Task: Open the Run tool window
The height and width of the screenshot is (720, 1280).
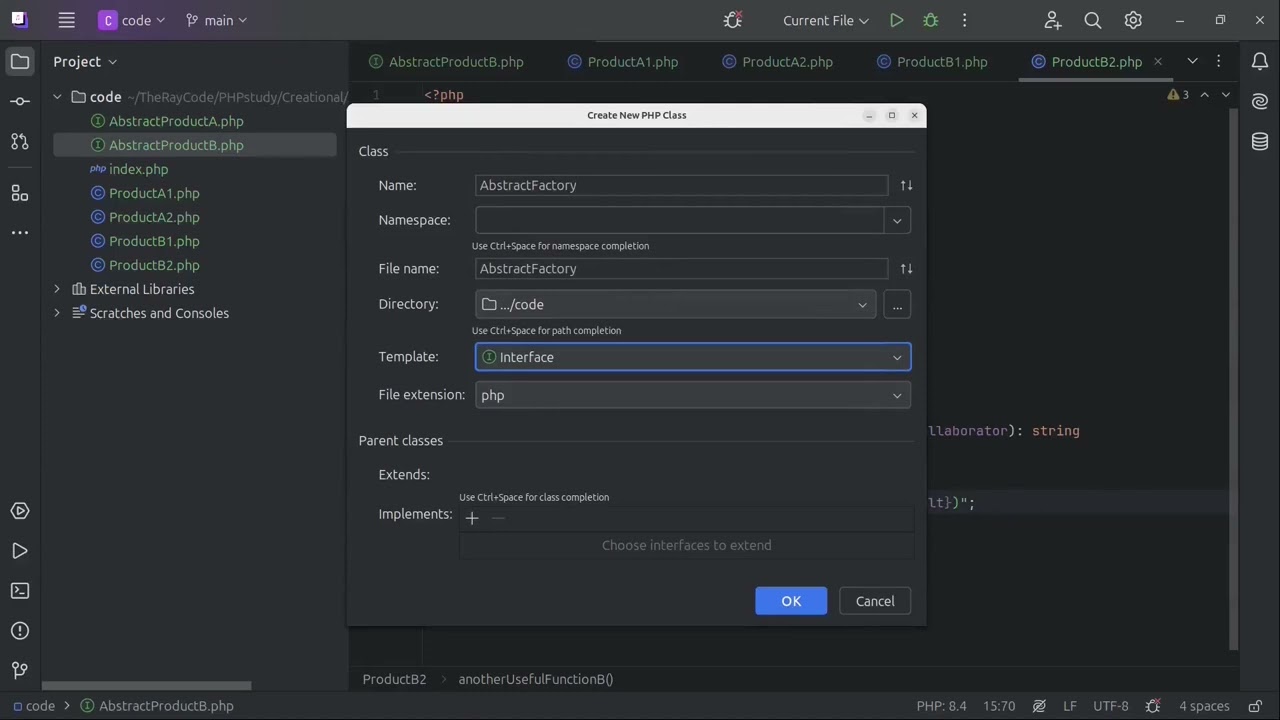Action: click(x=20, y=551)
